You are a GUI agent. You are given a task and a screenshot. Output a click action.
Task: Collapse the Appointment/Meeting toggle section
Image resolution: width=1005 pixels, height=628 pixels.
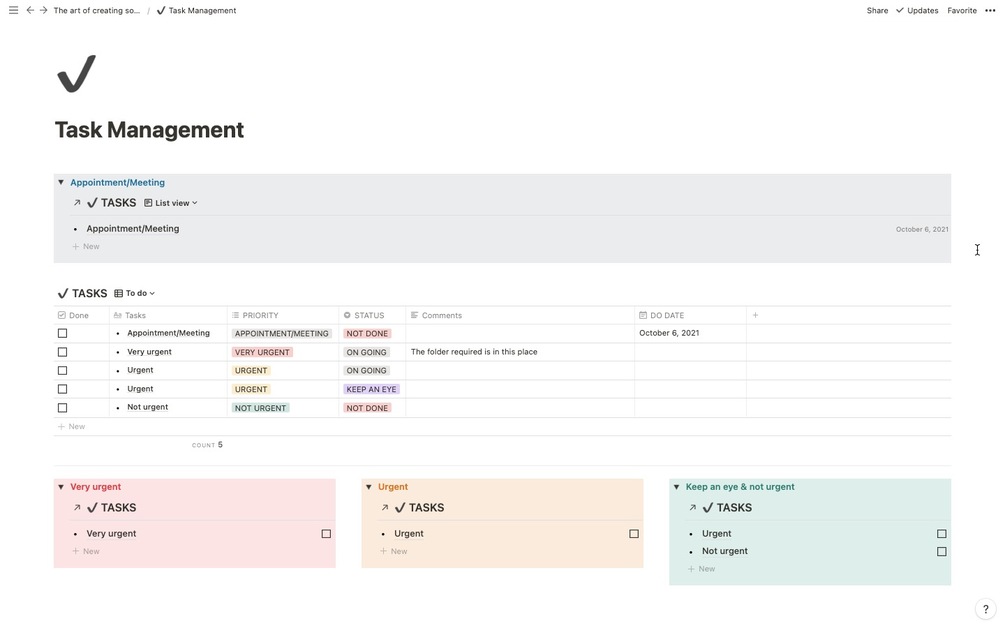tap(59, 181)
